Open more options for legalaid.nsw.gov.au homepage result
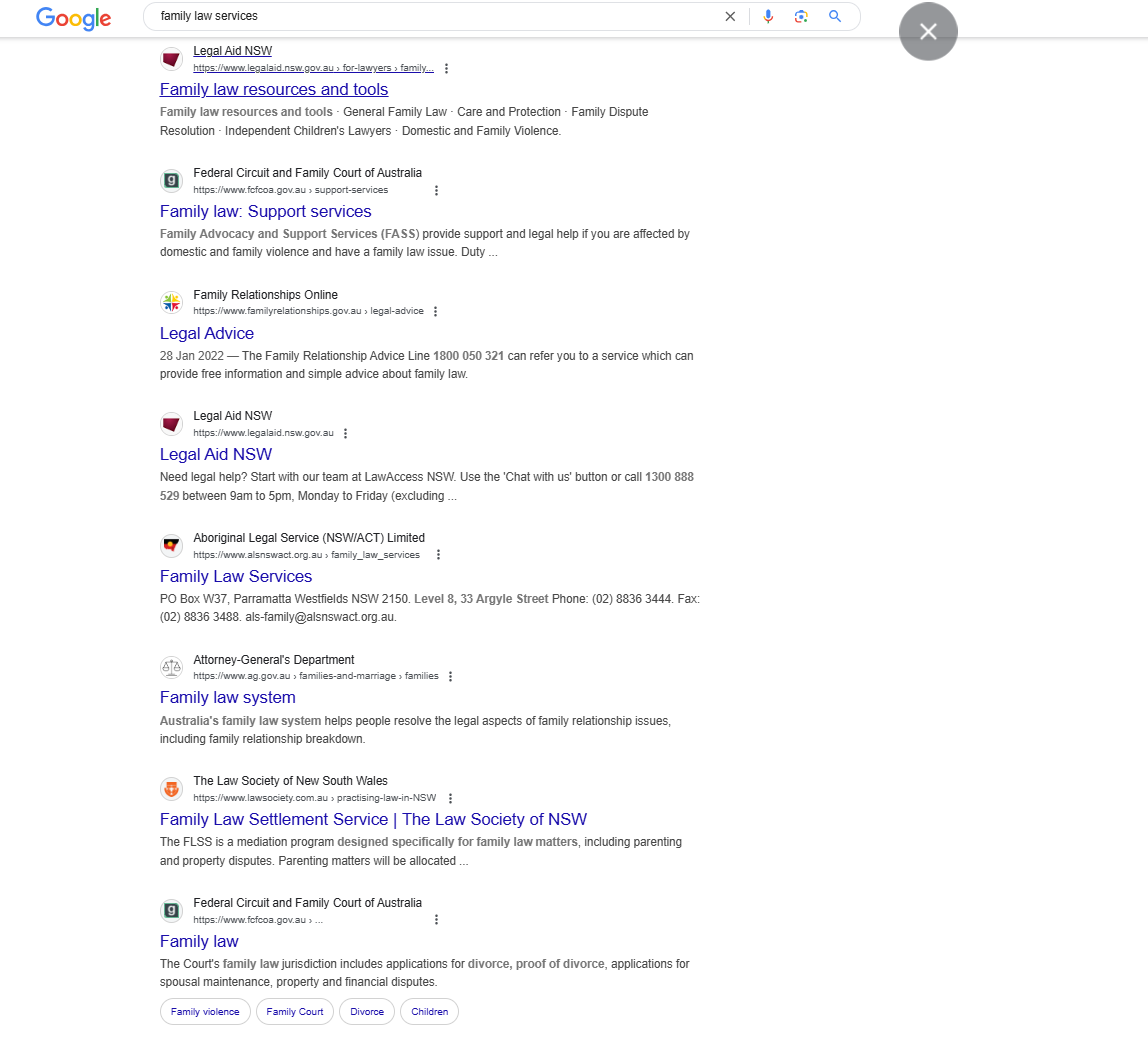1148x1043 pixels. [346, 433]
